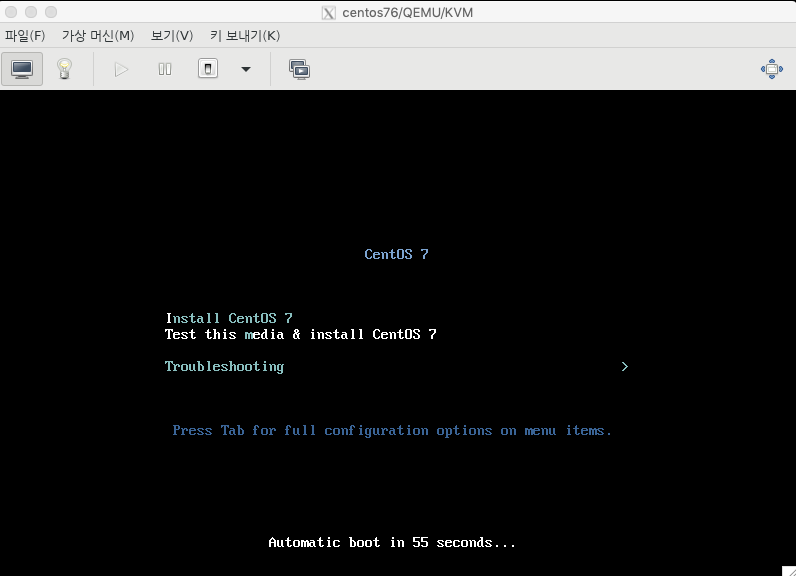Viewport: 796px width, 576px height.
Task: Click the Automatic boot countdown text
Action: 391,543
